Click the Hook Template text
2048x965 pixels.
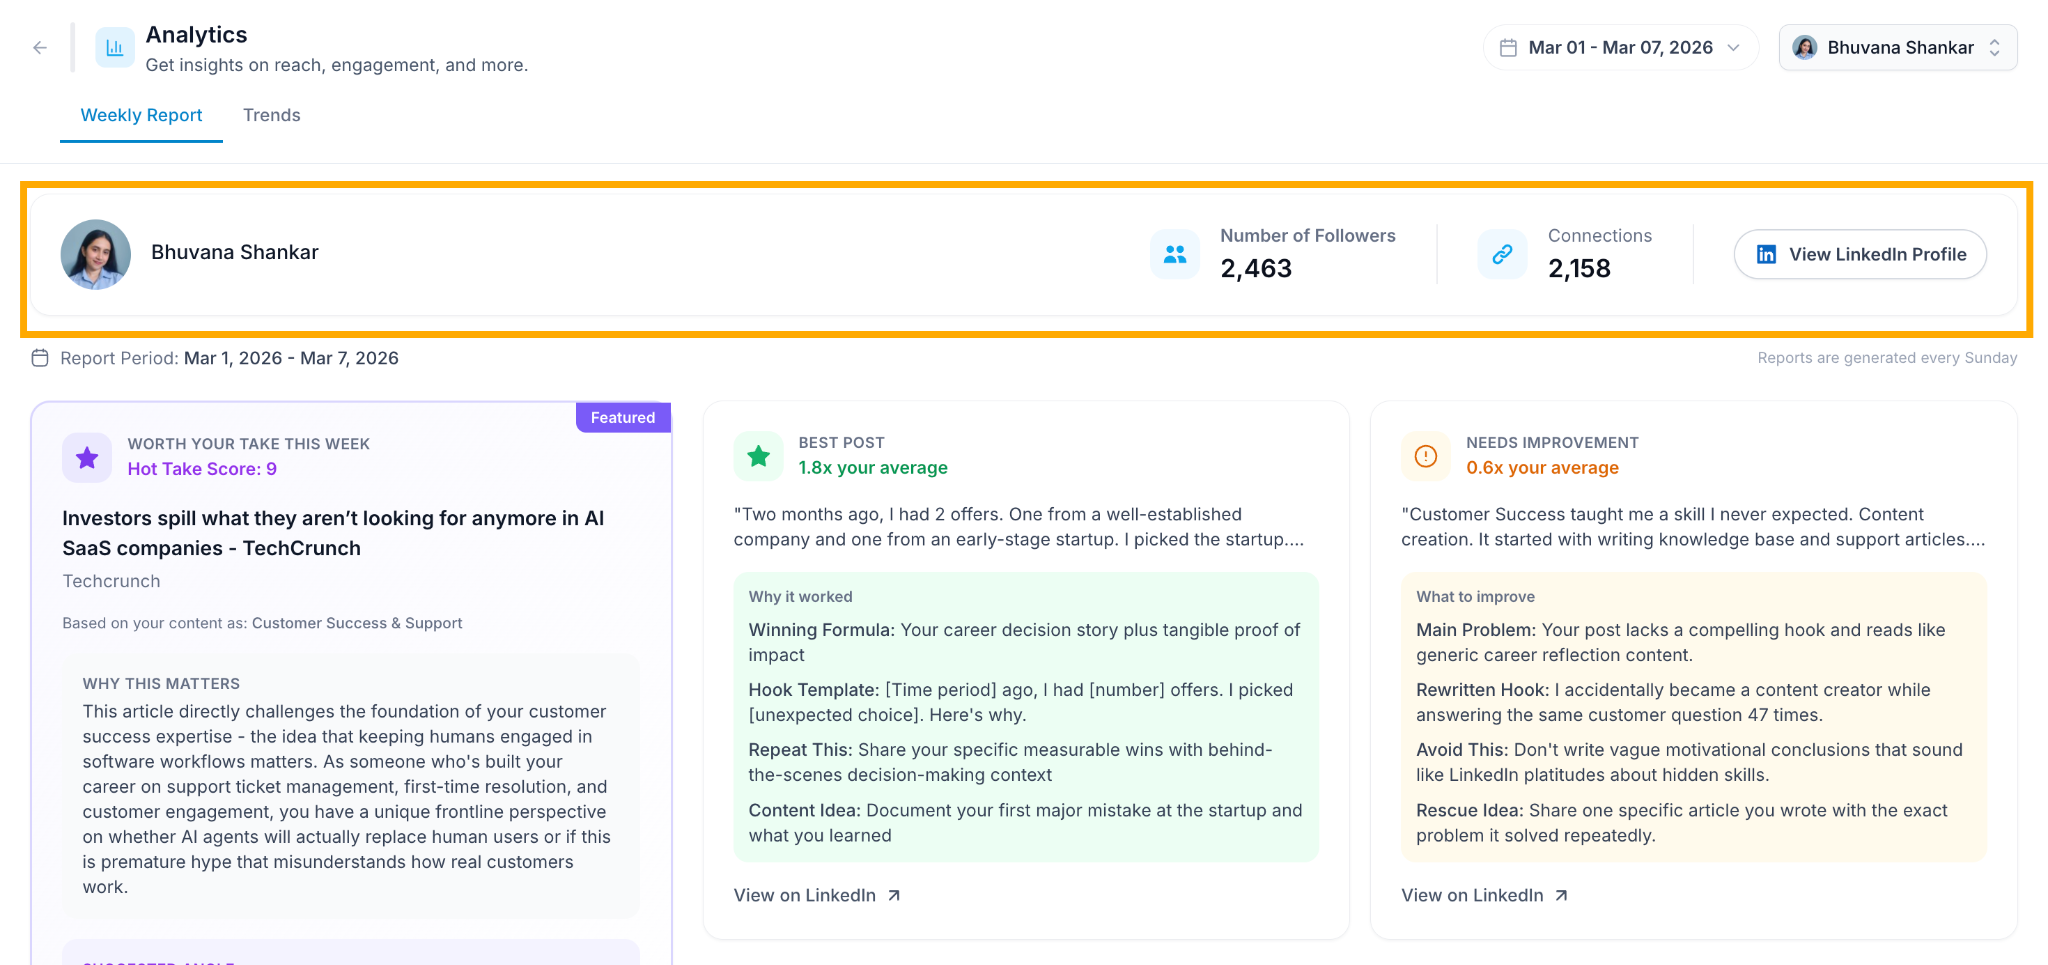(x=1021, y=703)
